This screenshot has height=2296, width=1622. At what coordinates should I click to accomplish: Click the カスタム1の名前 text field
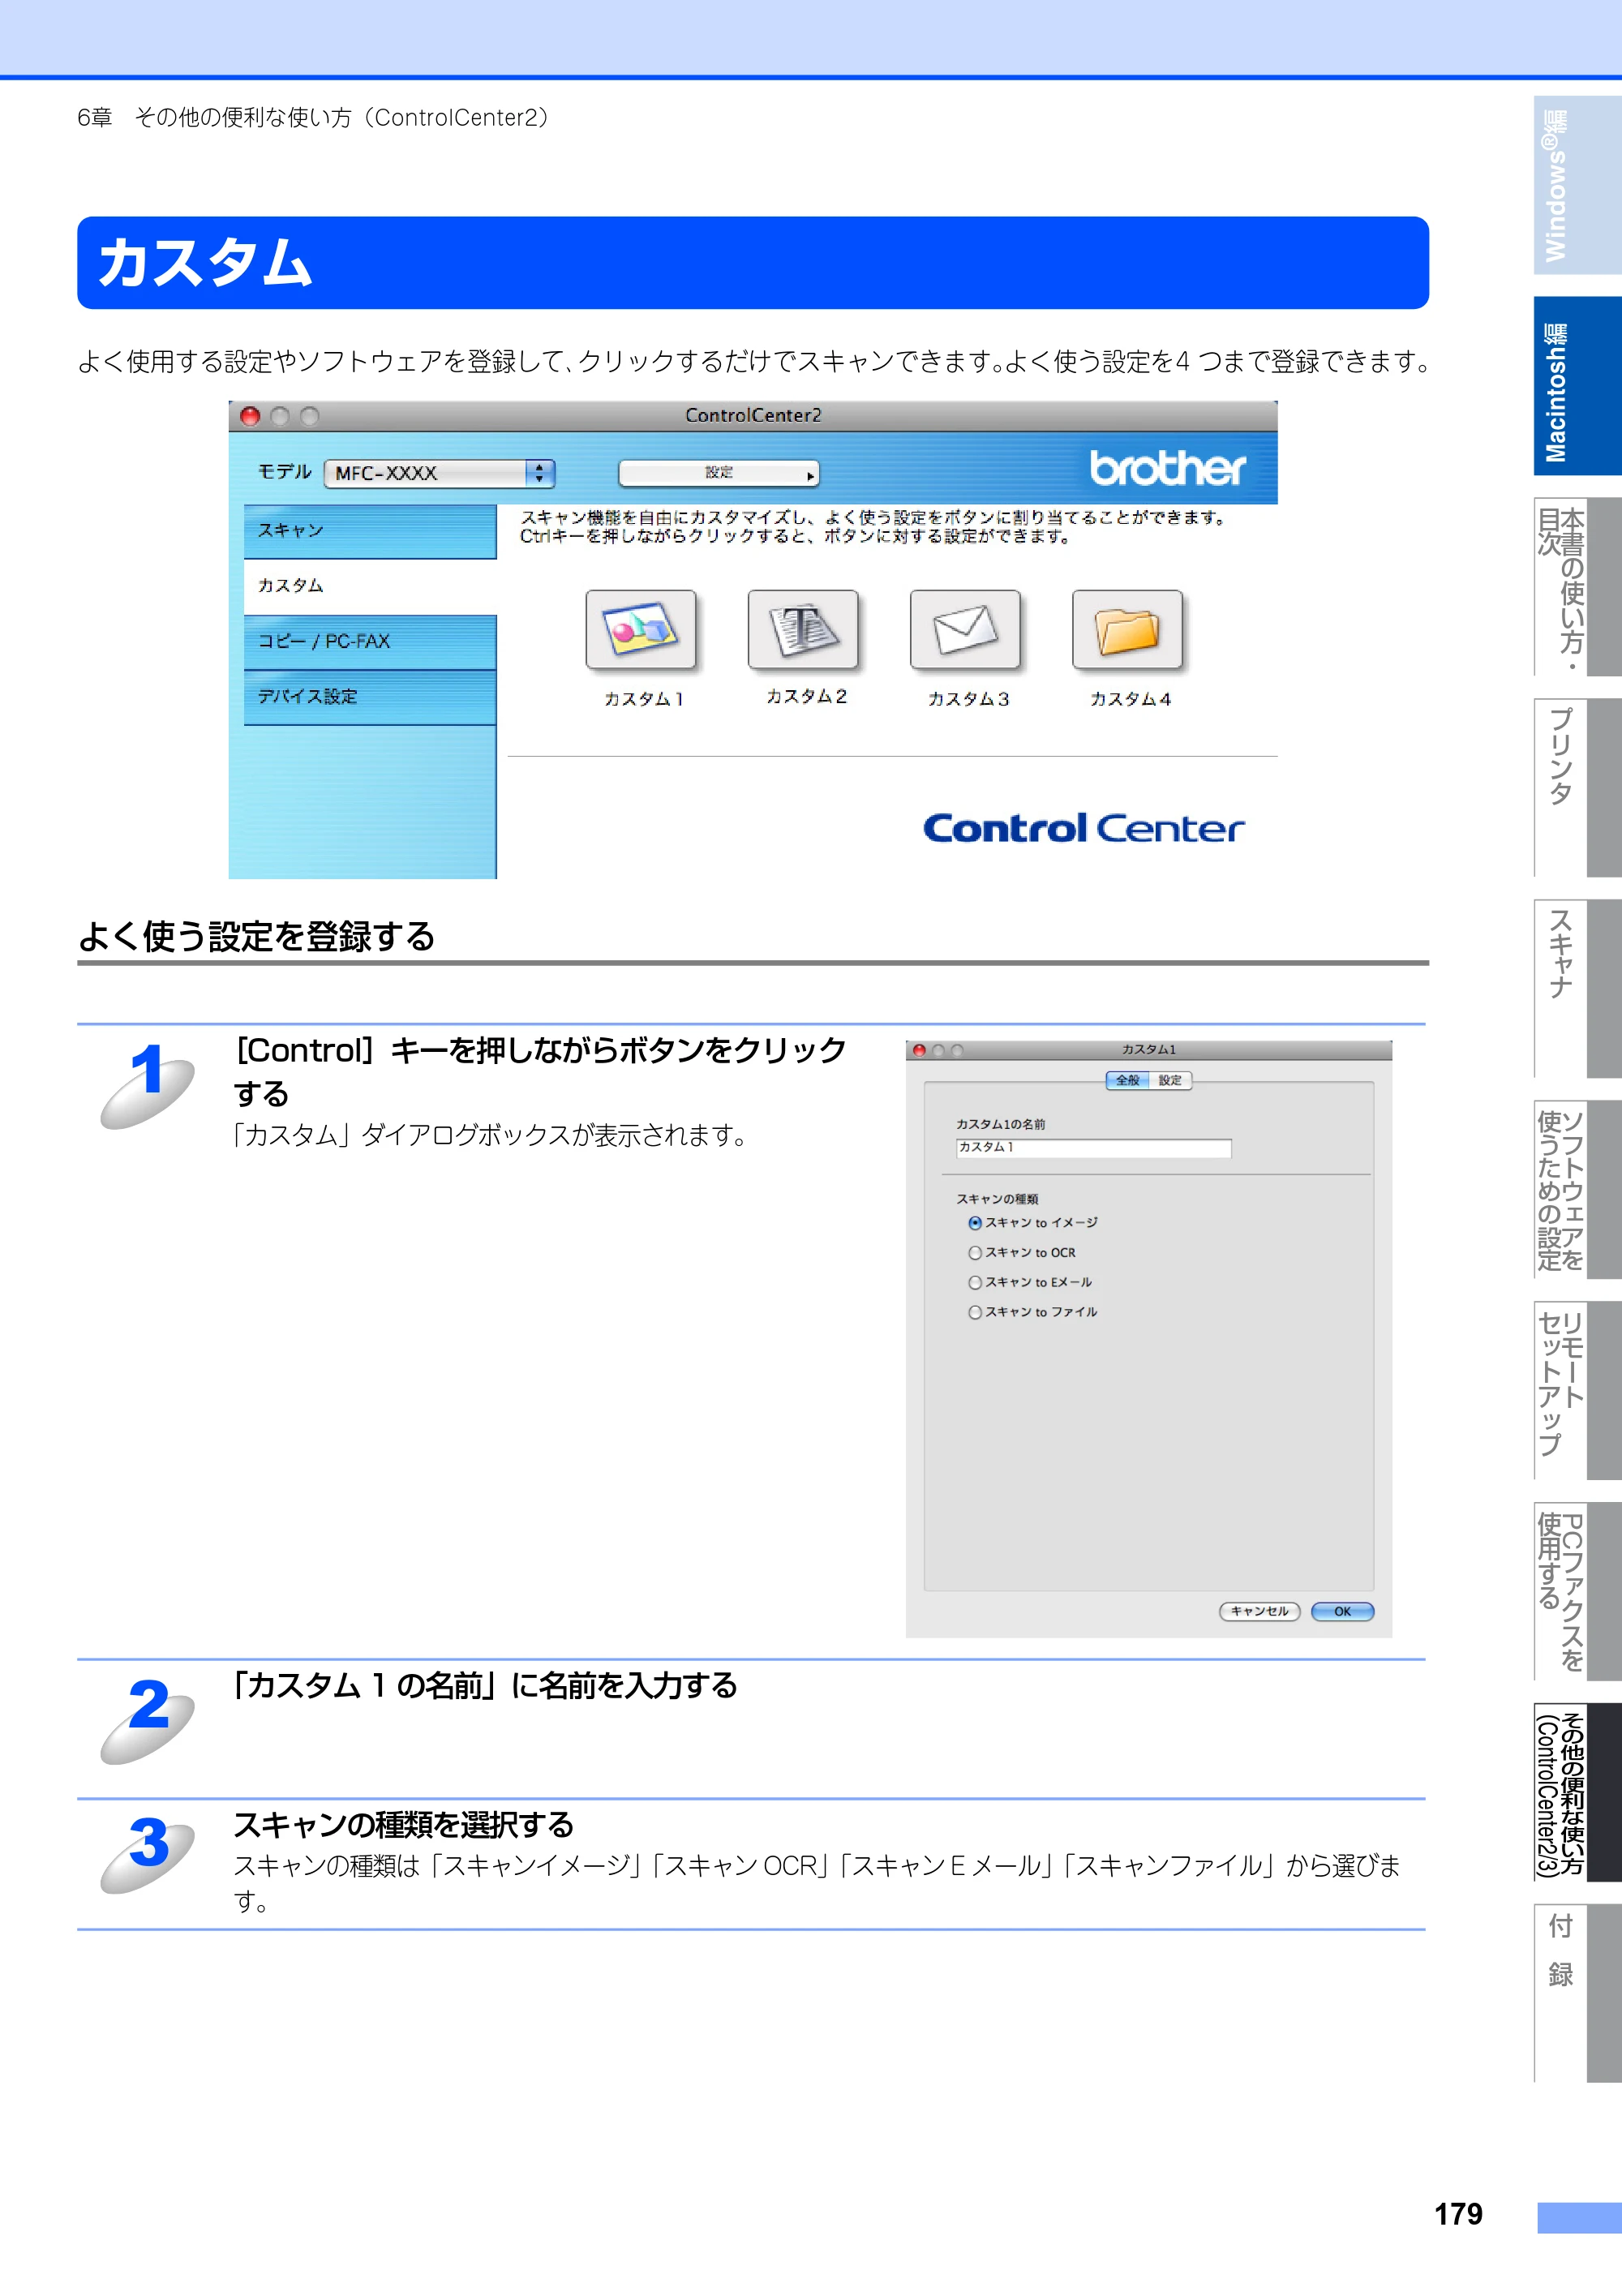coord(1093,1148)
